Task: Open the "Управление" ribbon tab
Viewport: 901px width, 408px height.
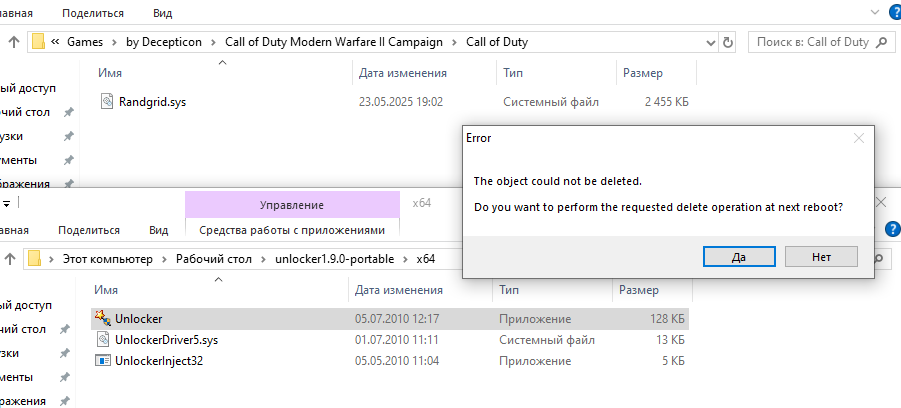Action: point(291,205)
